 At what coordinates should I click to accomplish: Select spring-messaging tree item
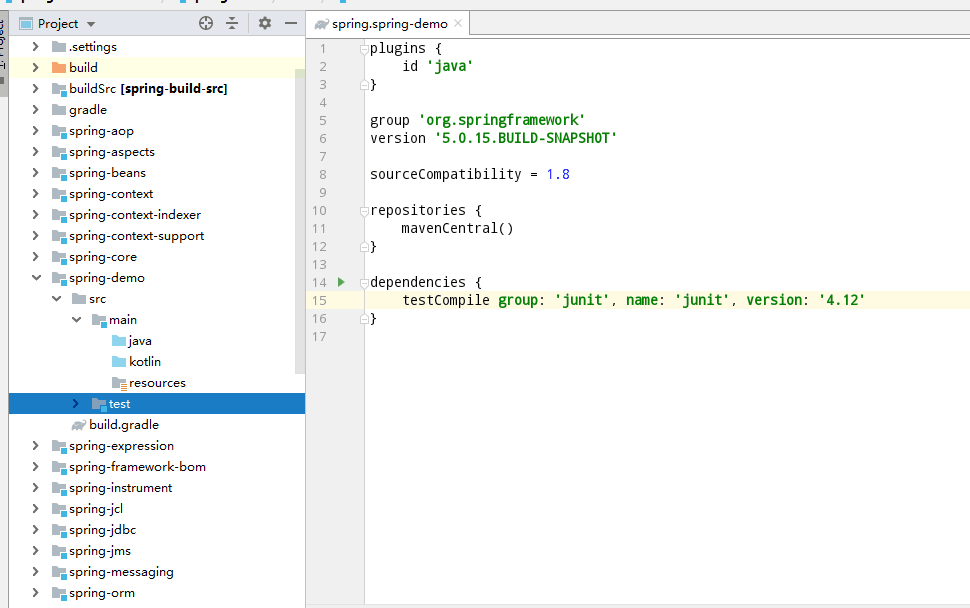(x=121, y=572)
